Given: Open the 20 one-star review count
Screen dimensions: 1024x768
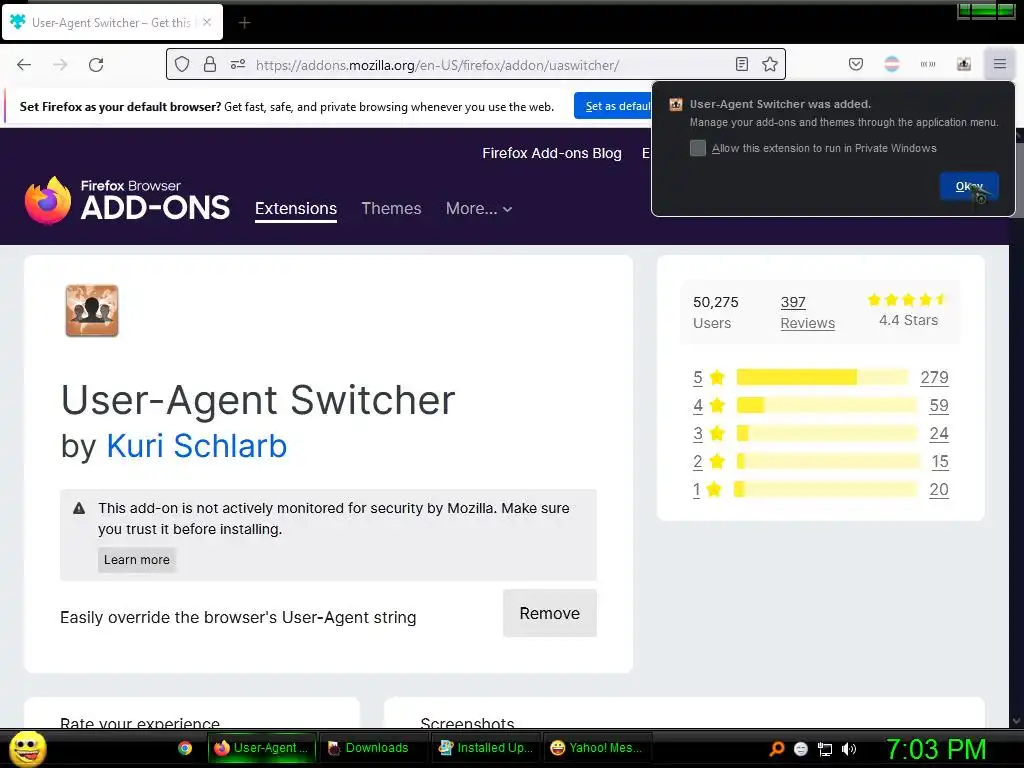Looking at the screenshot, I should [938, 490].
